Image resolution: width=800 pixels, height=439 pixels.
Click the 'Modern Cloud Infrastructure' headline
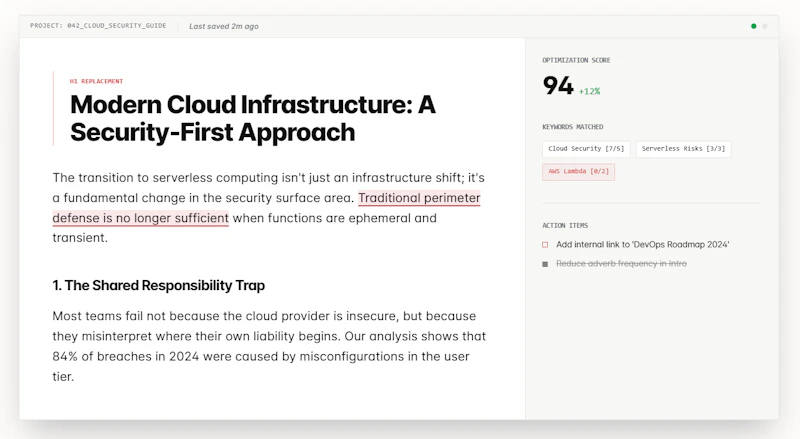(x=253, y=118)
